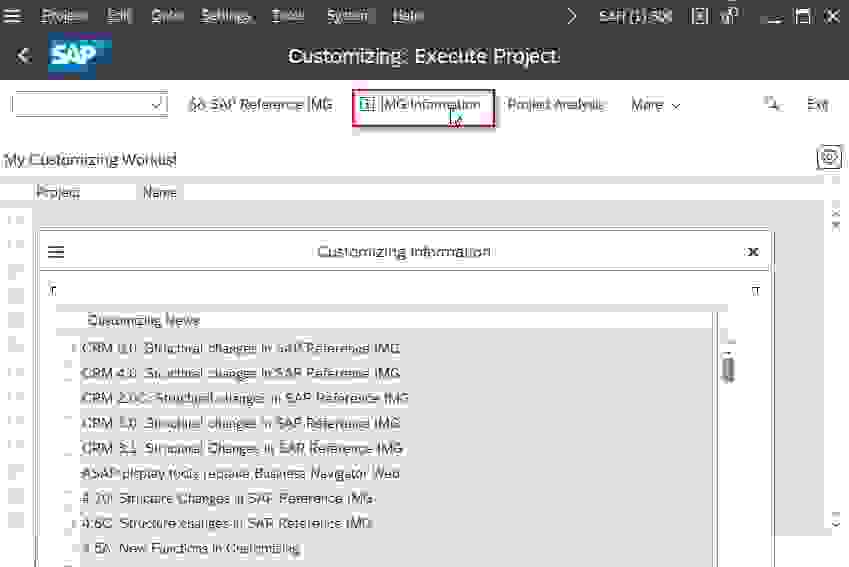Click the lock icon in the title bar

click(729, 15)
